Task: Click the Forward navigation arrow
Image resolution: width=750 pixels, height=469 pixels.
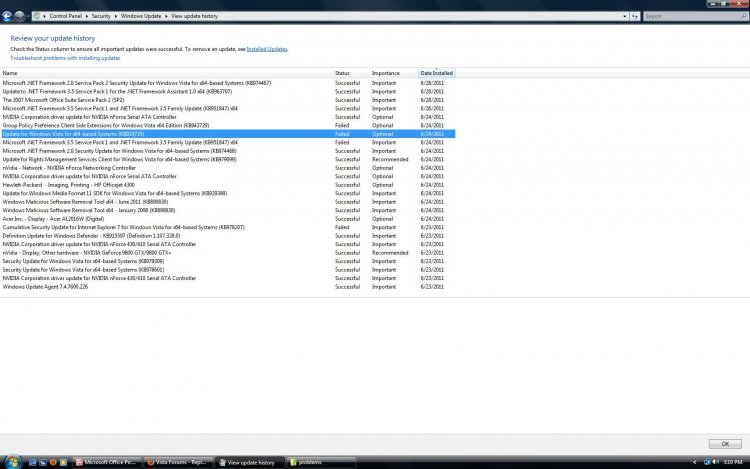Action: [x=19, y=16]
